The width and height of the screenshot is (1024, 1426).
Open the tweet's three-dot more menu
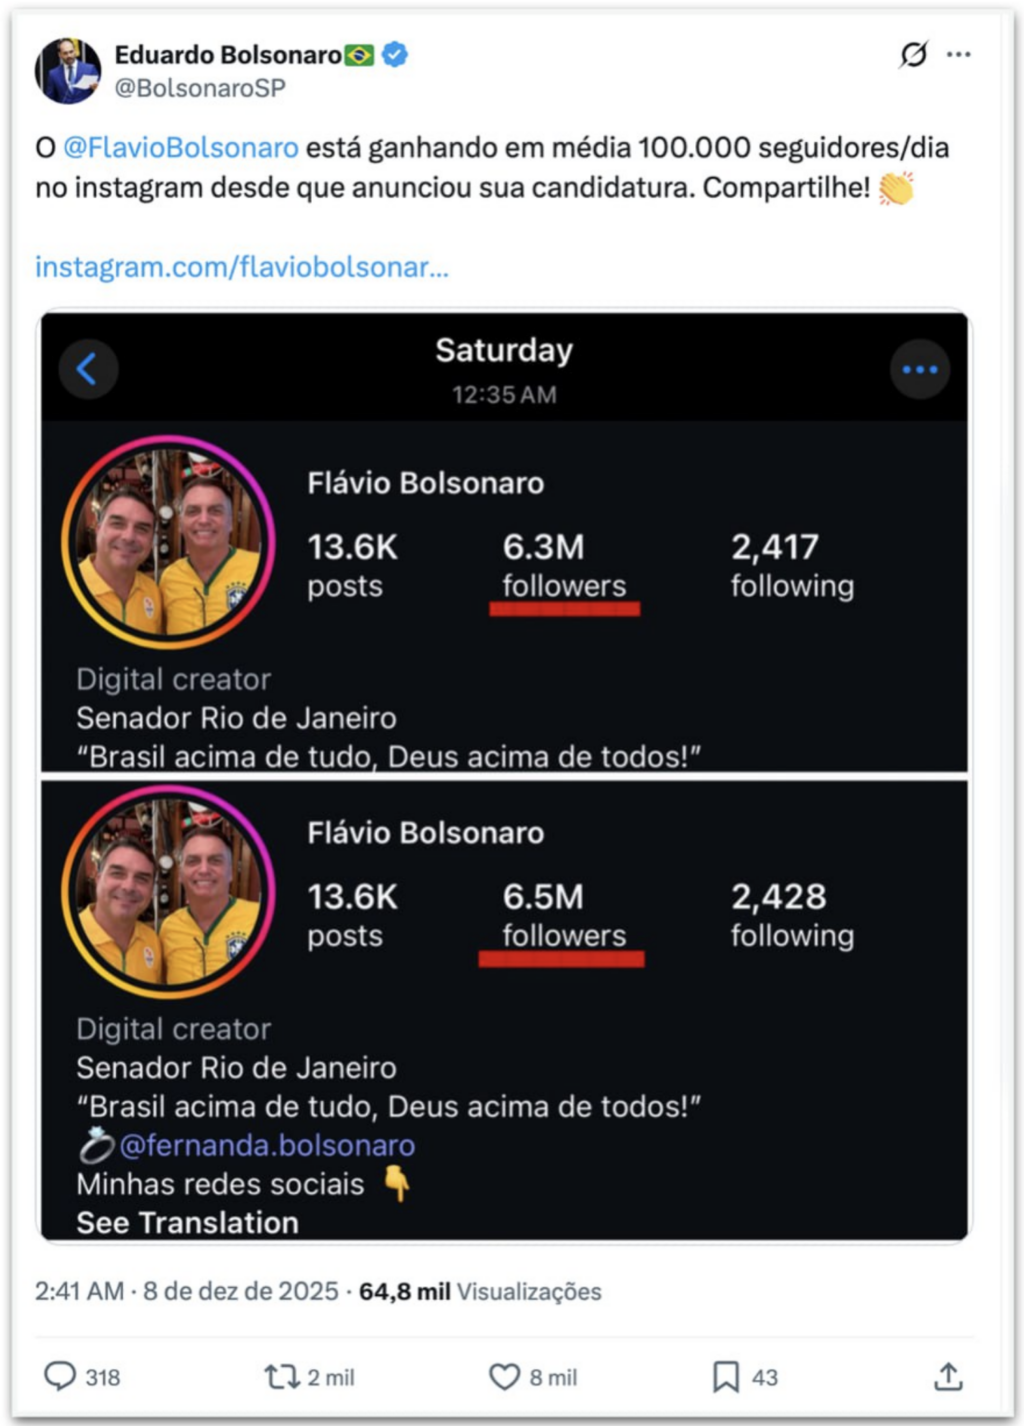click(958, 54)
